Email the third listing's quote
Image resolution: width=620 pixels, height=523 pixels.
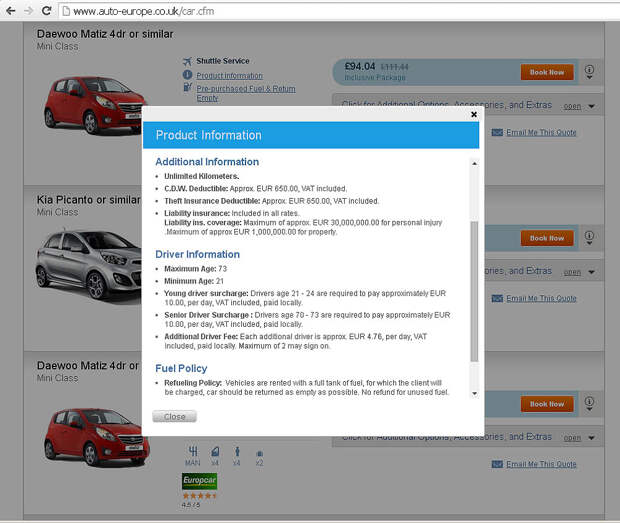pos(541,464)
